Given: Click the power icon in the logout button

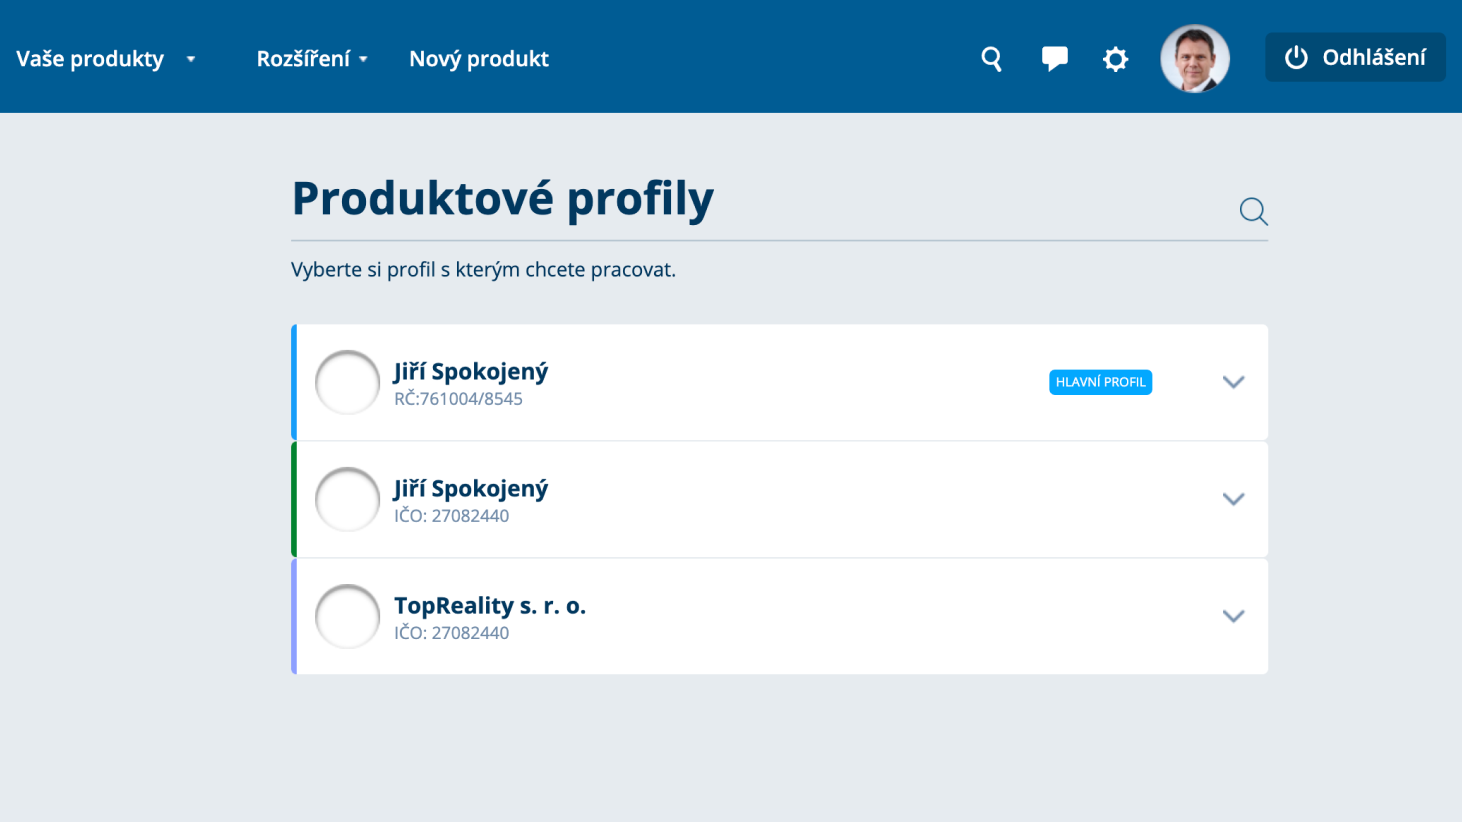Looking at the screenshot, I should tap(1296, 58).
